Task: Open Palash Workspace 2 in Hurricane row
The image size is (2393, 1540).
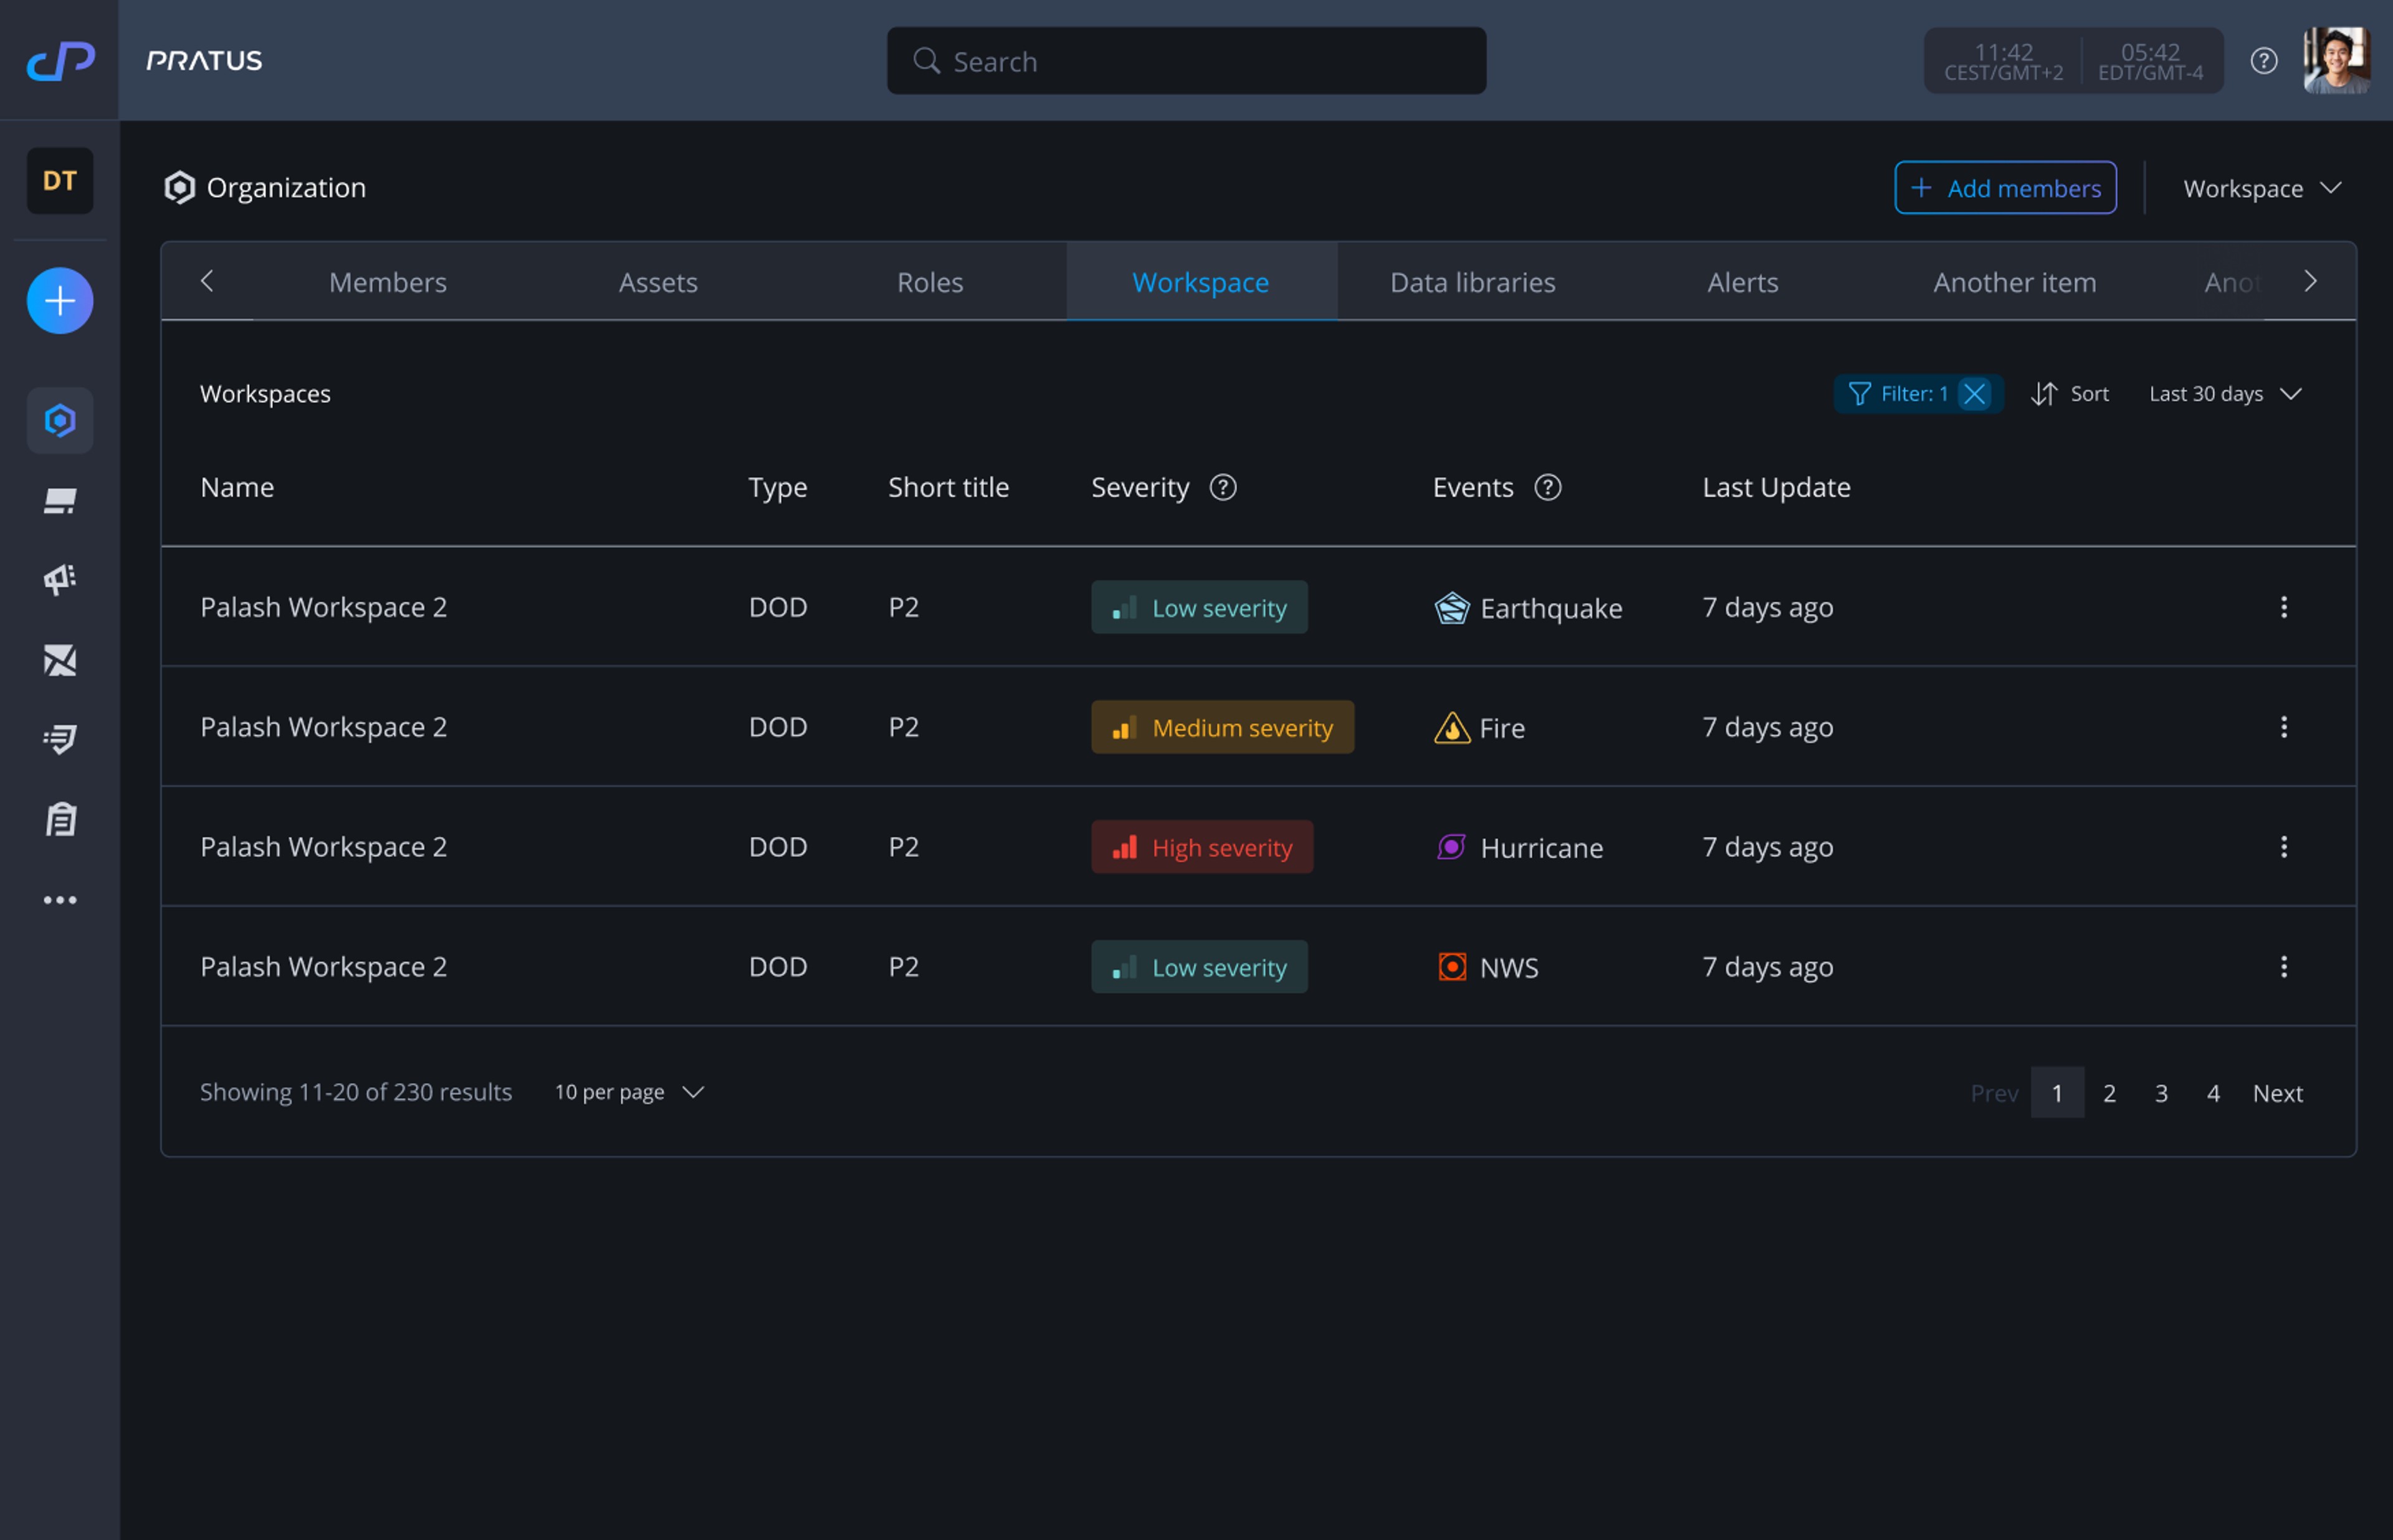Action: click(x=323, y=847)
